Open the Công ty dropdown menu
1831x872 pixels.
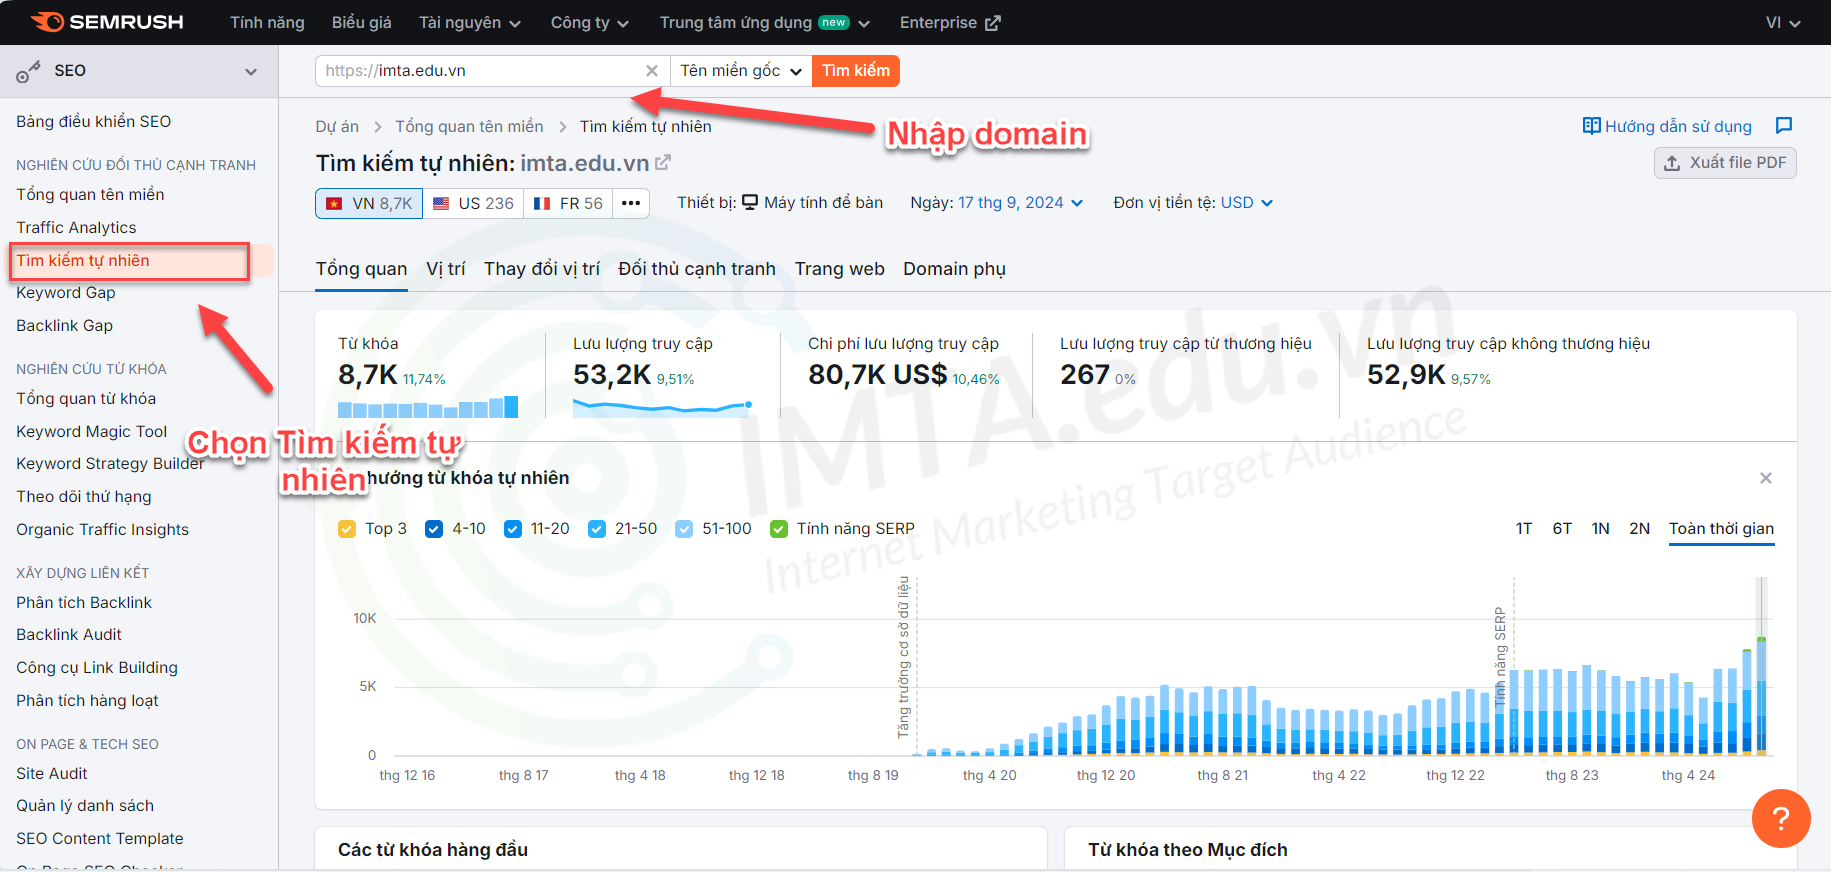click(590, 22)
